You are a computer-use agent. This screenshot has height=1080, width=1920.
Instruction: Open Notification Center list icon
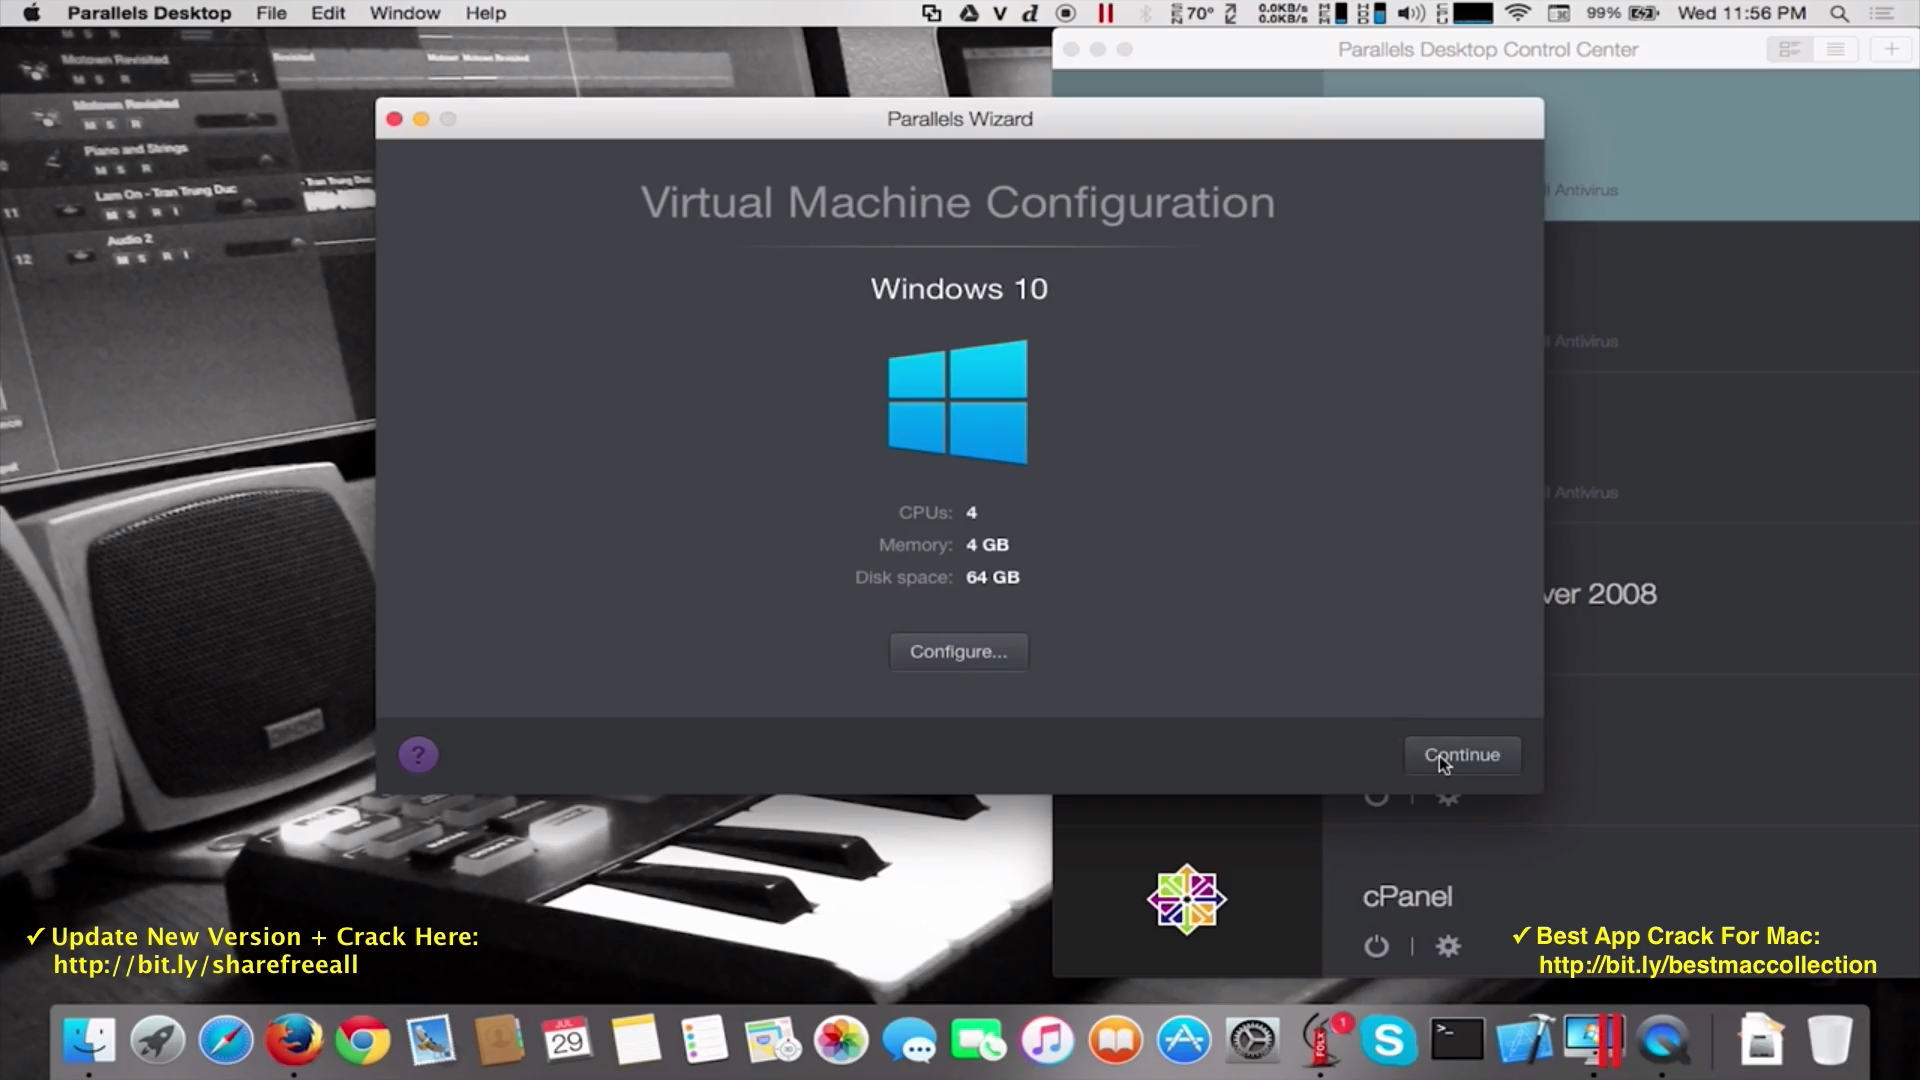[x=1882, y=13]
